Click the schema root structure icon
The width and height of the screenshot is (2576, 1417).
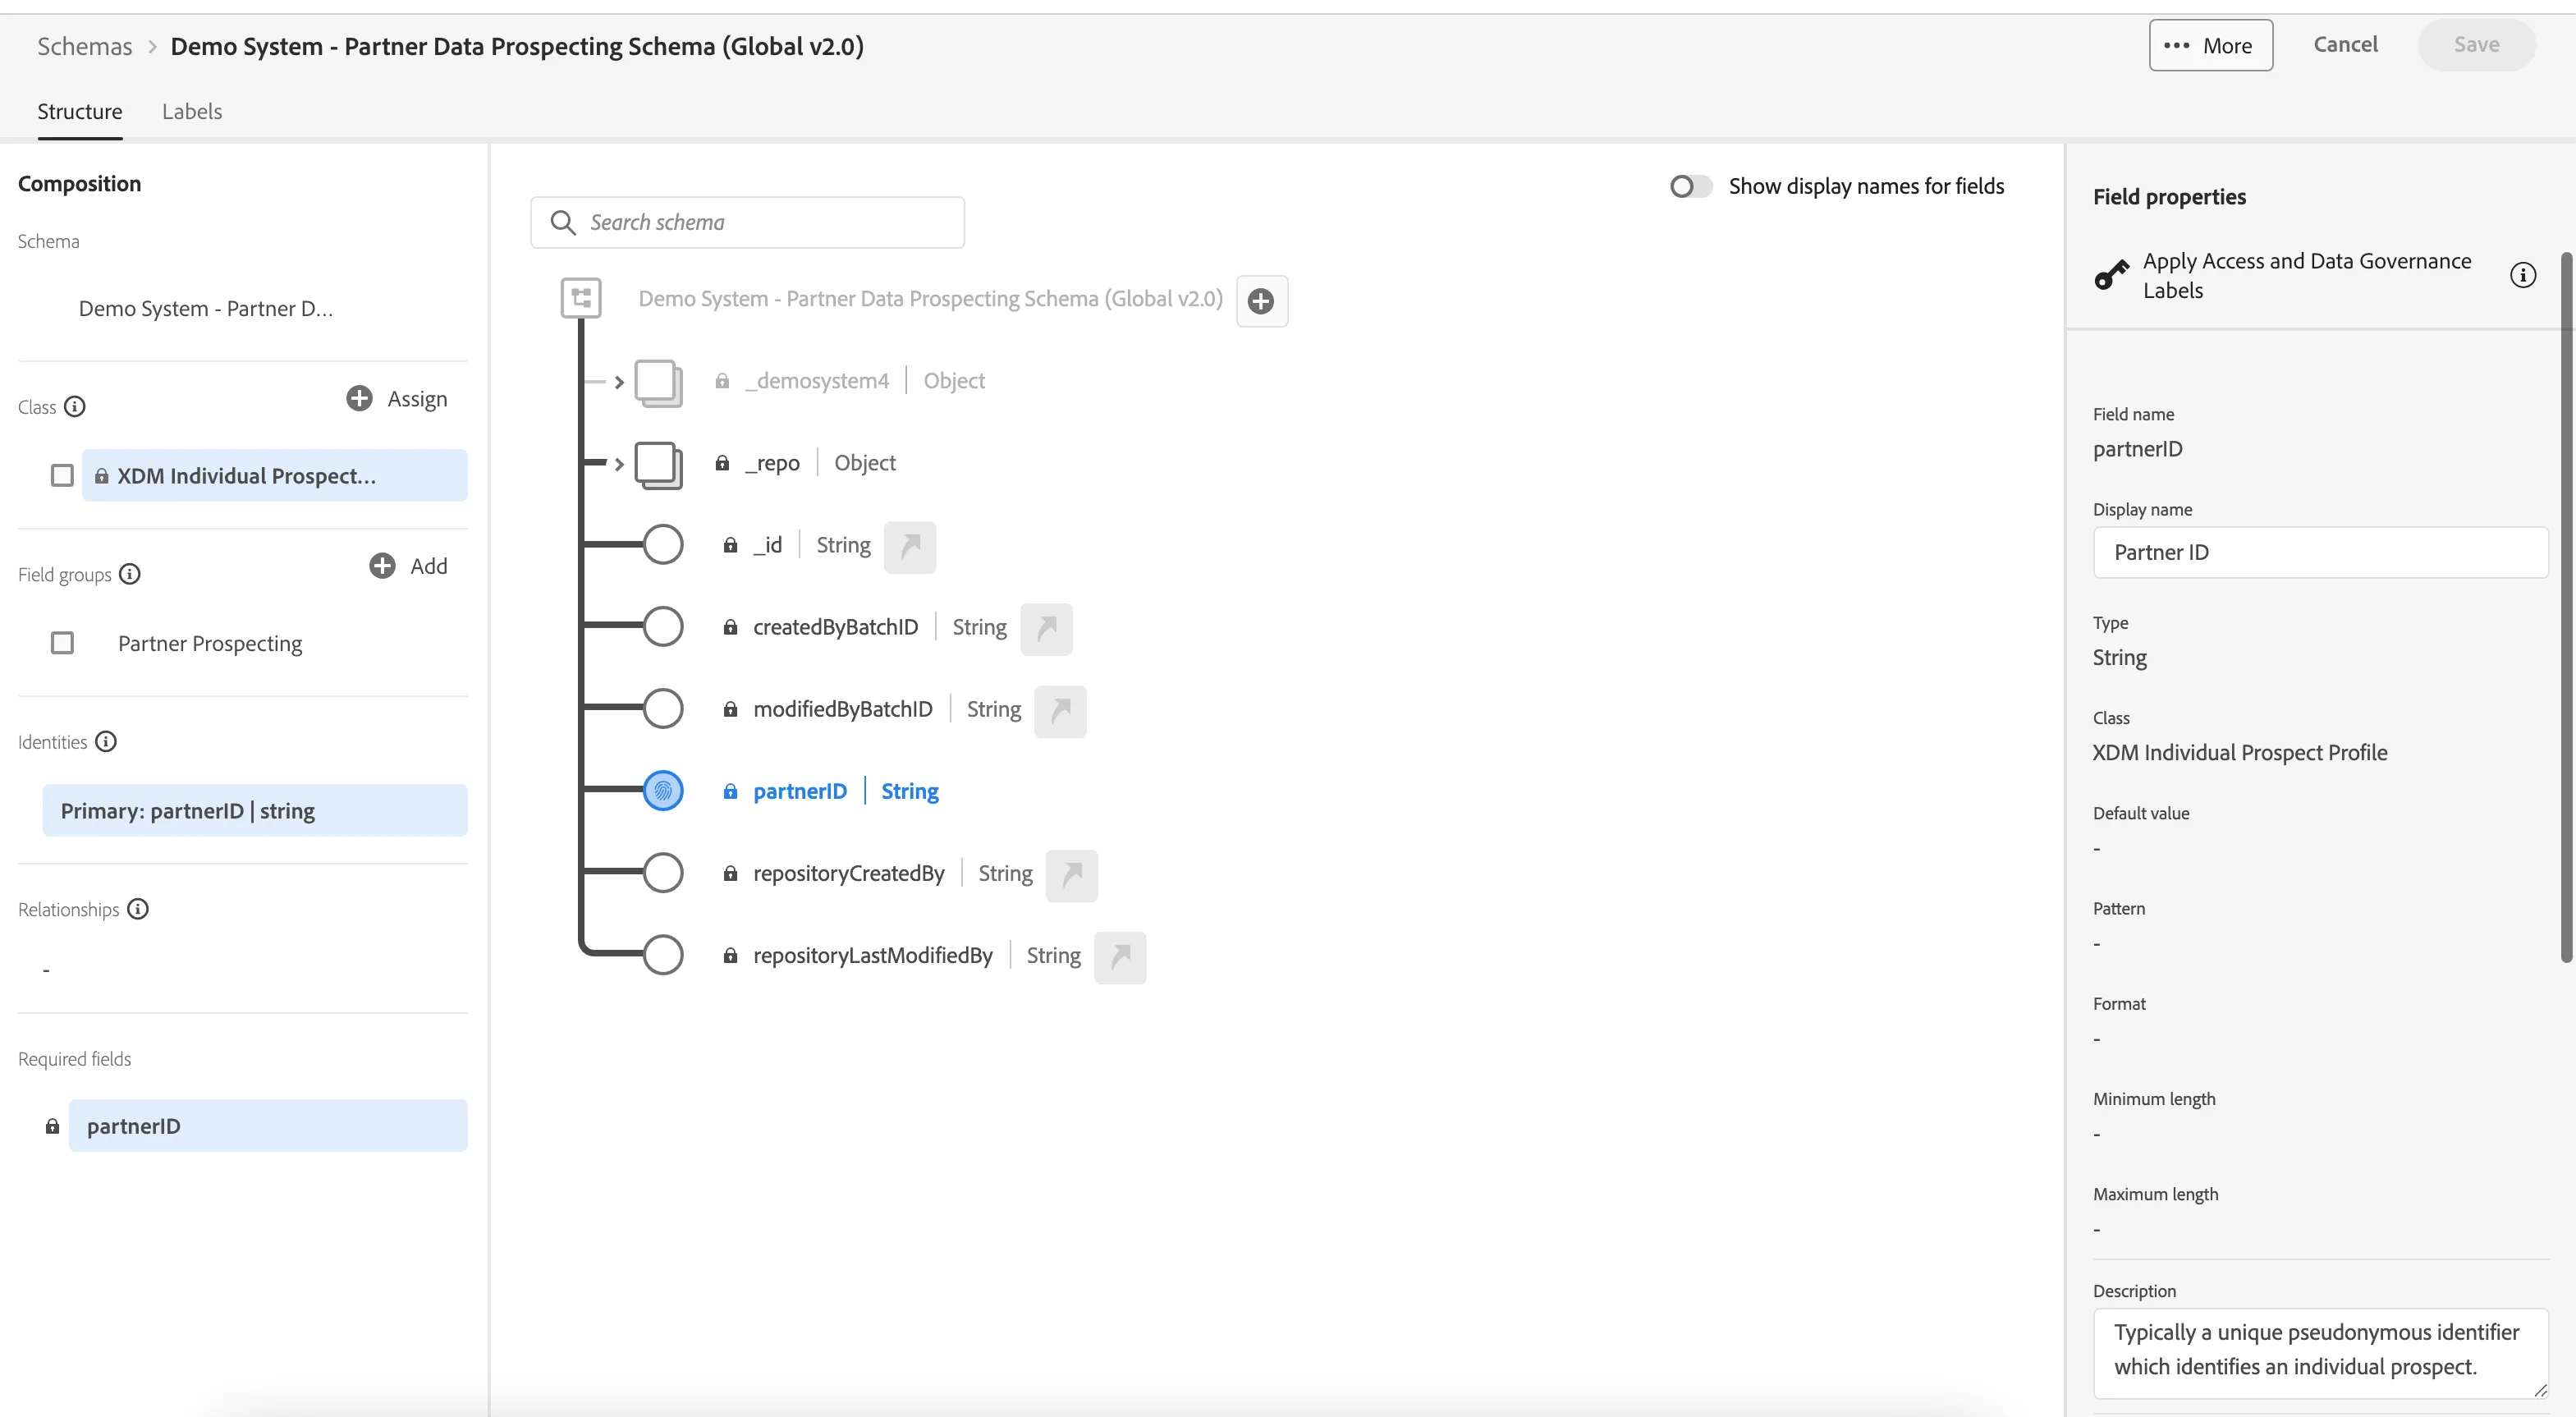(581, 298)
